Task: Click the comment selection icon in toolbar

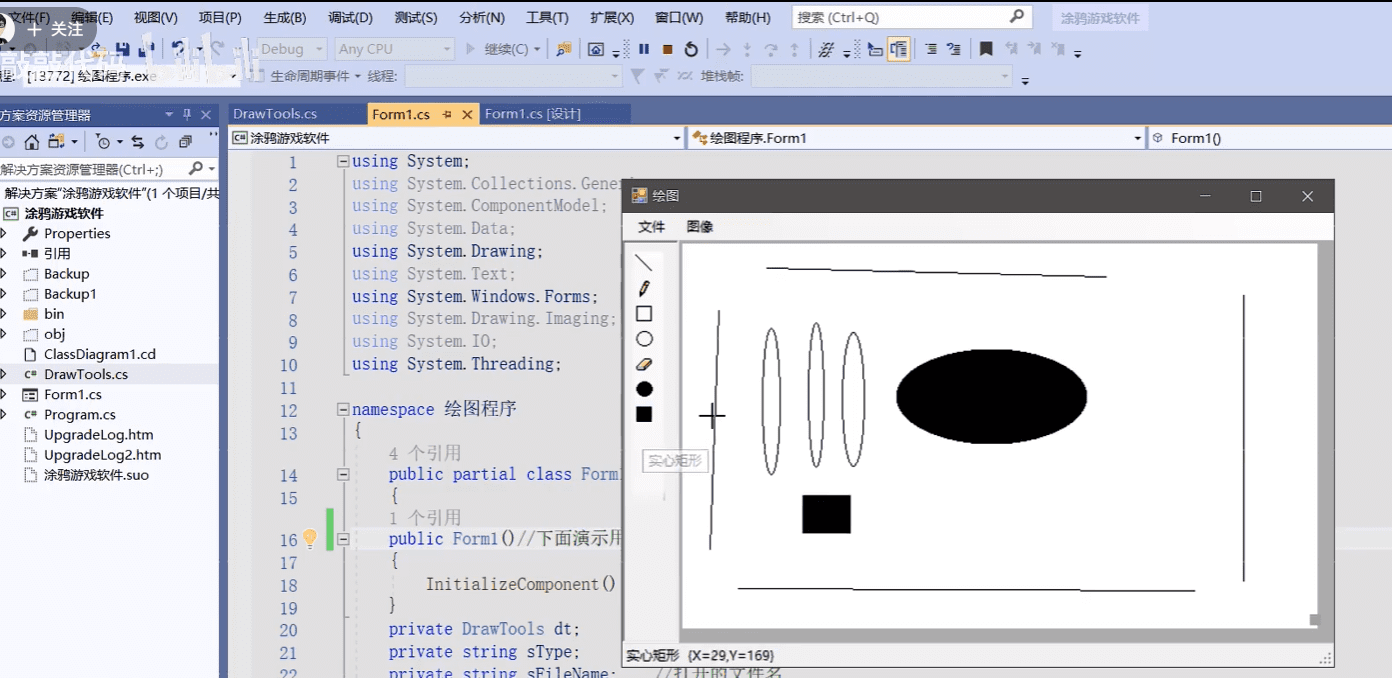Action: click(931, 49)
